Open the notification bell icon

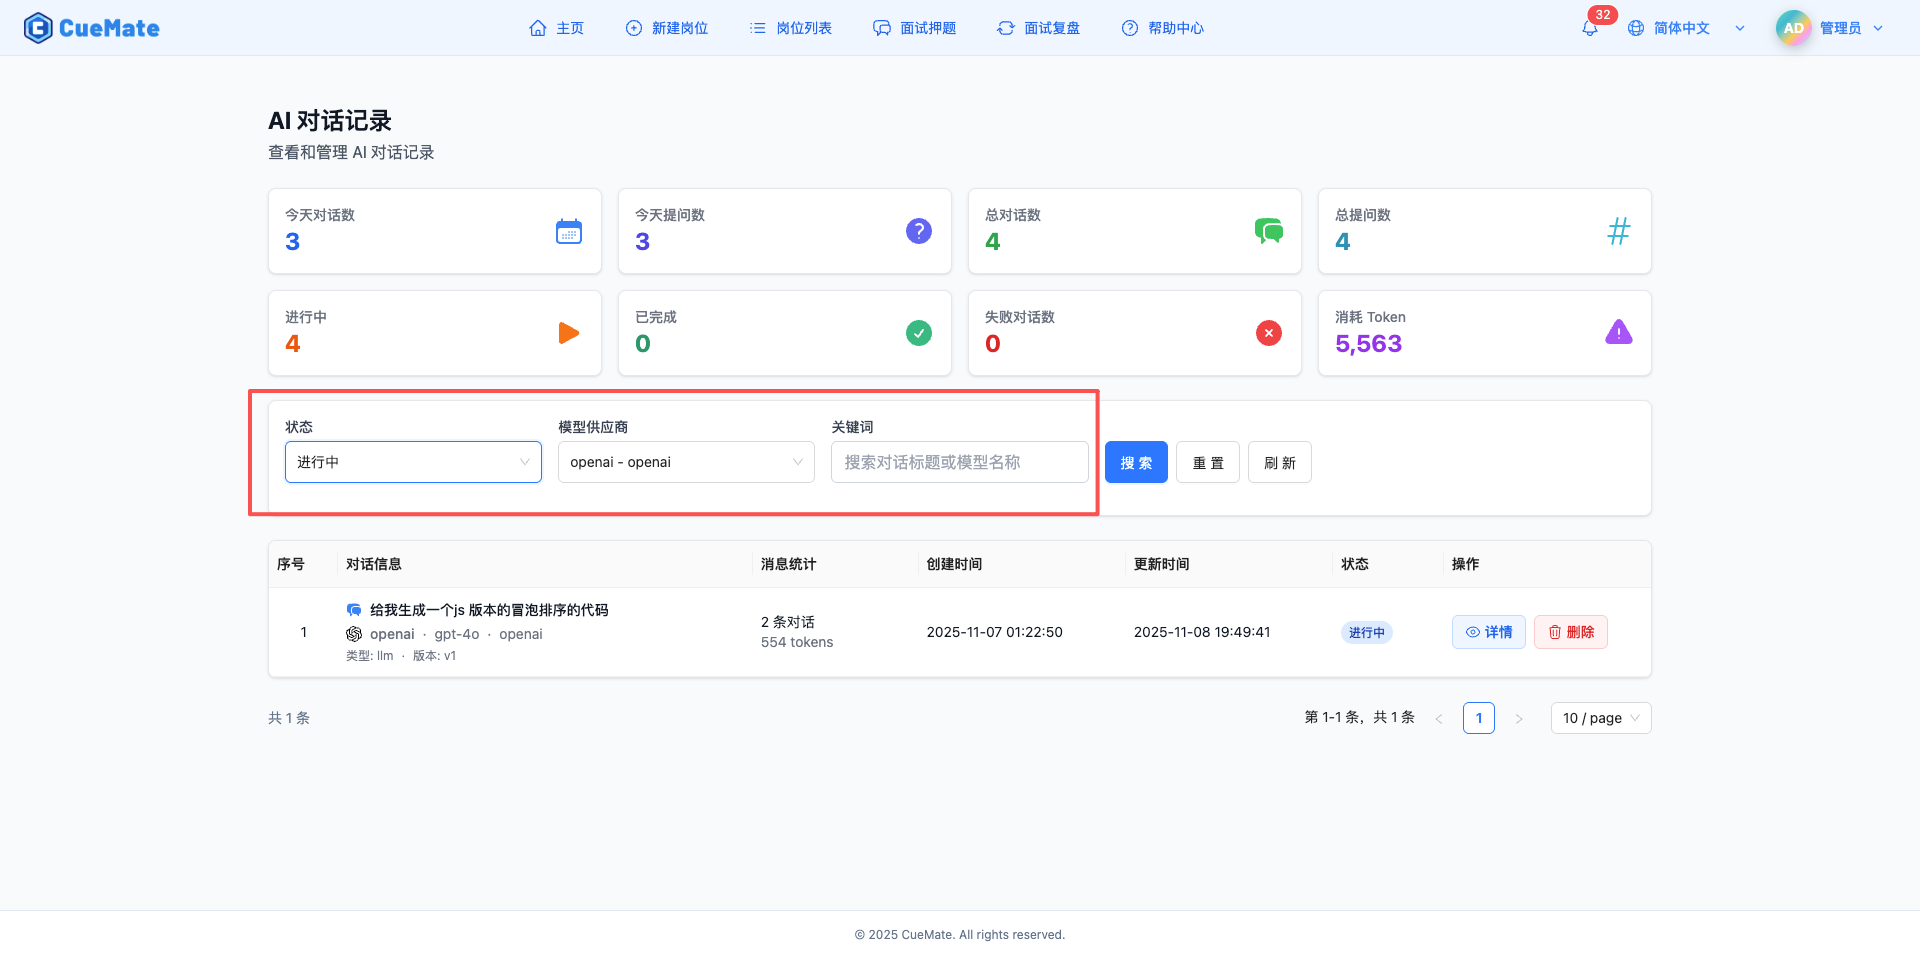click(x=1588, y=28)
